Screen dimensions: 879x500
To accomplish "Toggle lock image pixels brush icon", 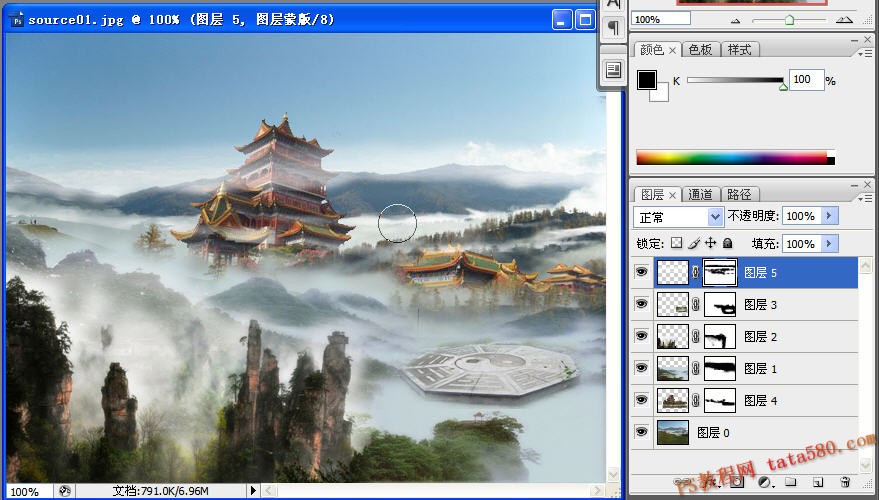I will (x=694, y=243).
